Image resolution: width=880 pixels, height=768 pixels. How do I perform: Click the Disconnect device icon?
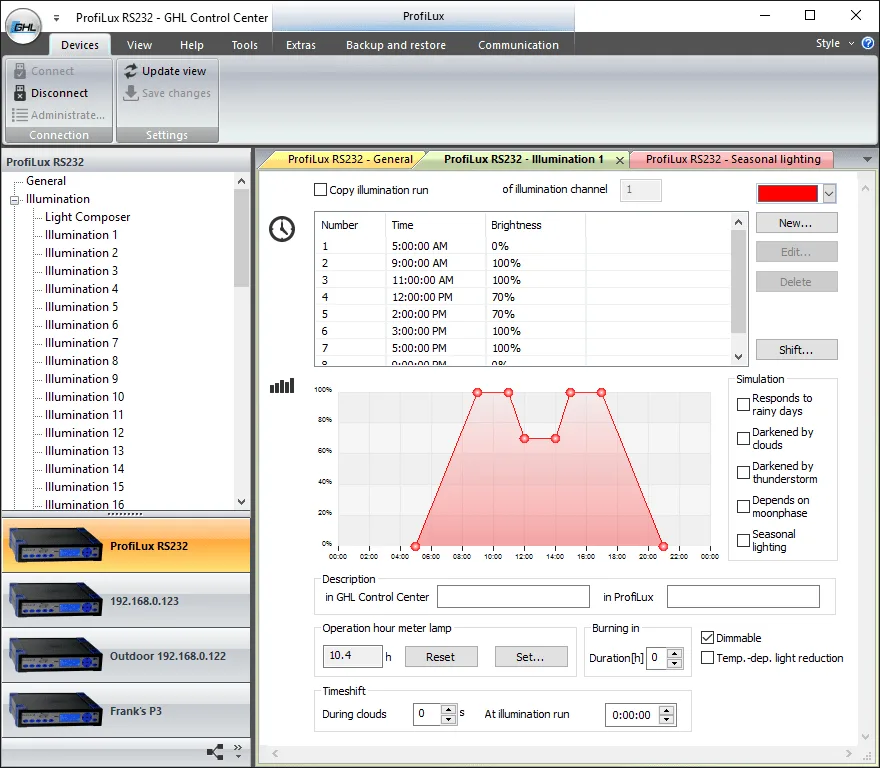click(20, 93)
